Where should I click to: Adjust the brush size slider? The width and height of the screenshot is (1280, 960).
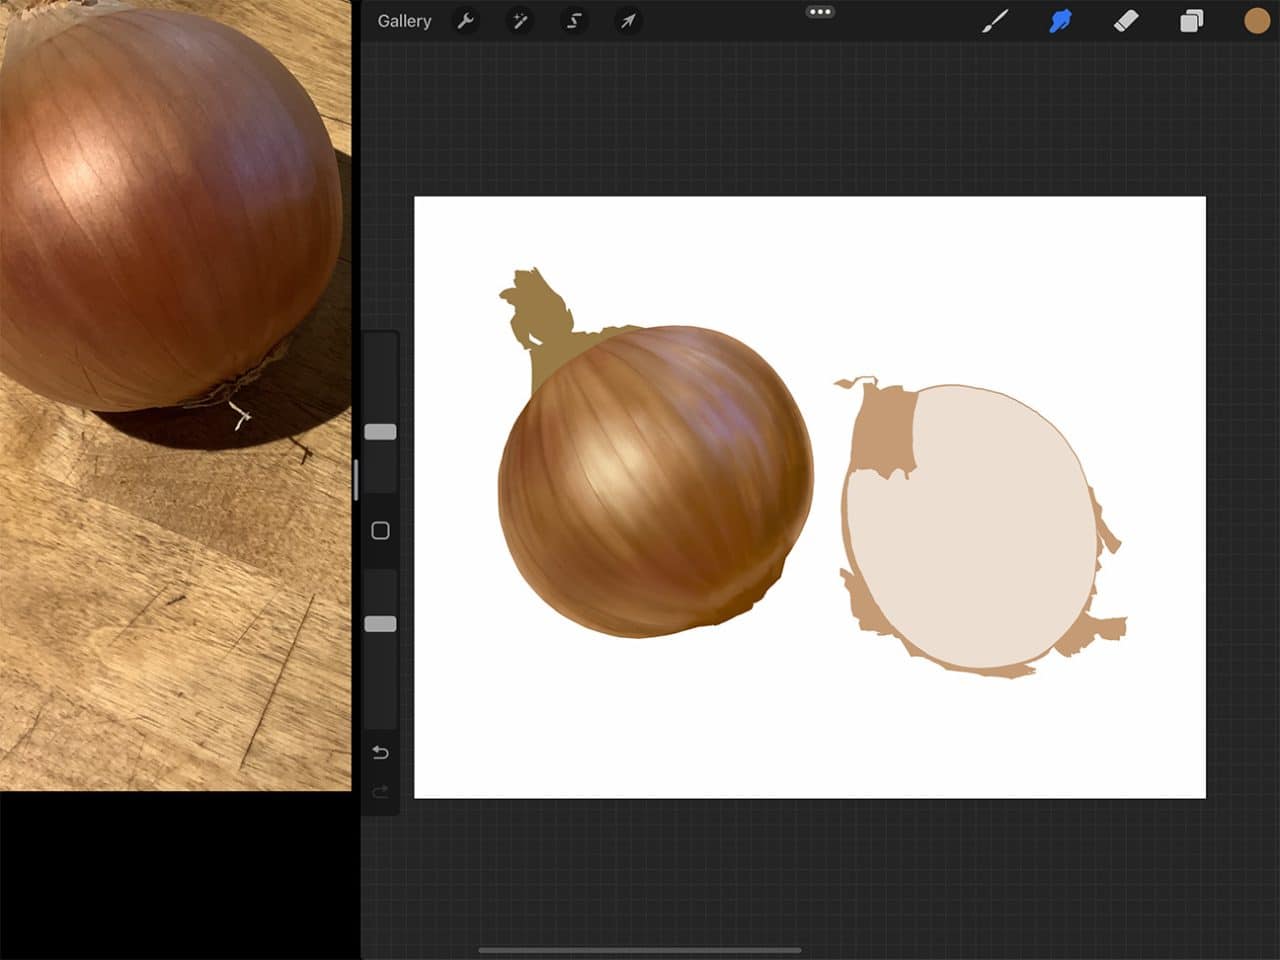pos(379,431)
